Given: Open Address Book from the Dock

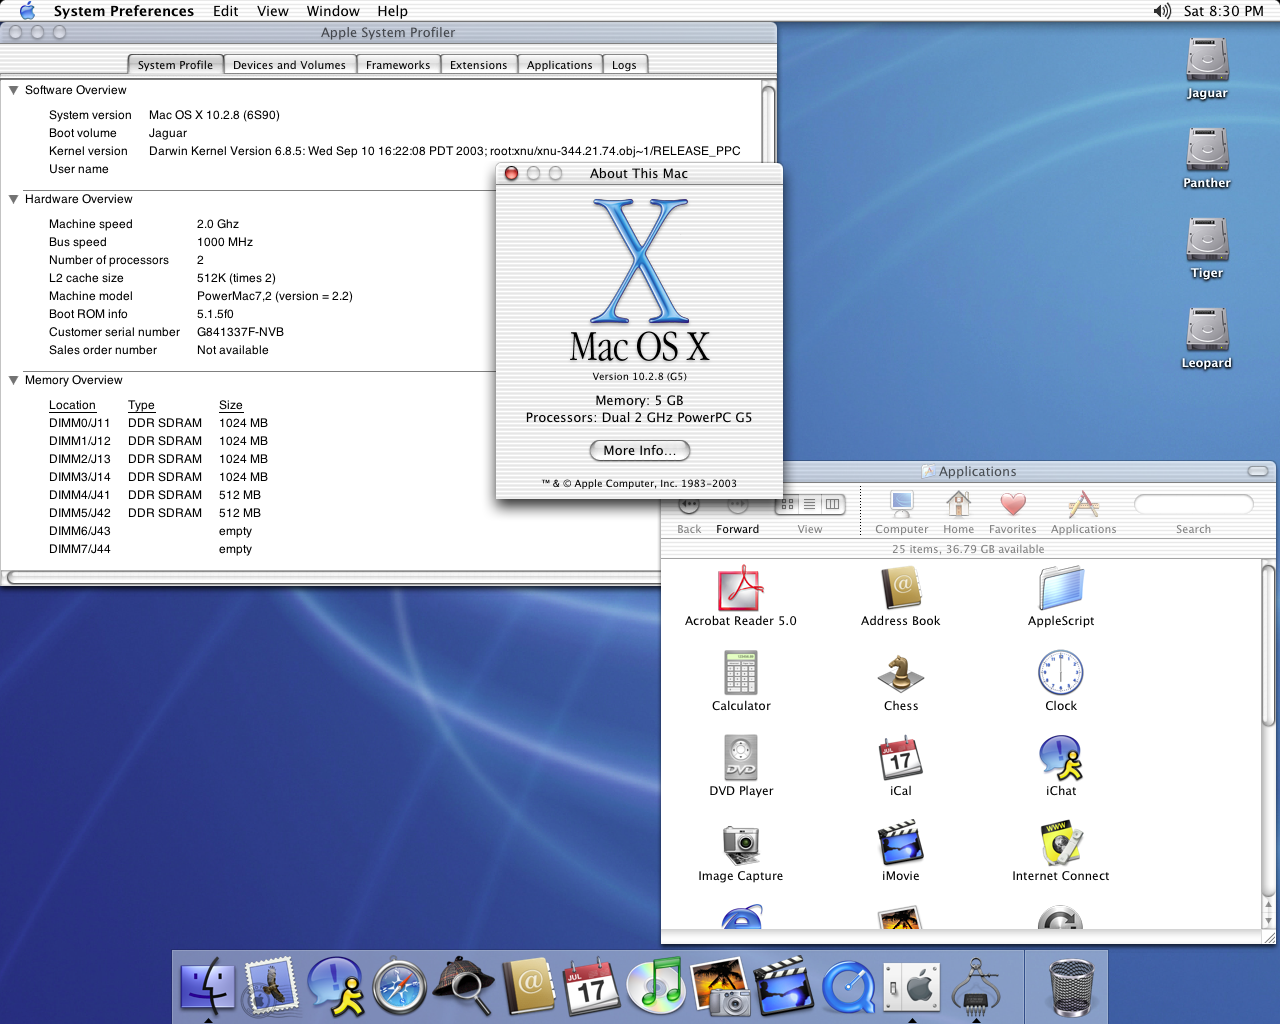Looking at the screenshot, I should (527, 986).
